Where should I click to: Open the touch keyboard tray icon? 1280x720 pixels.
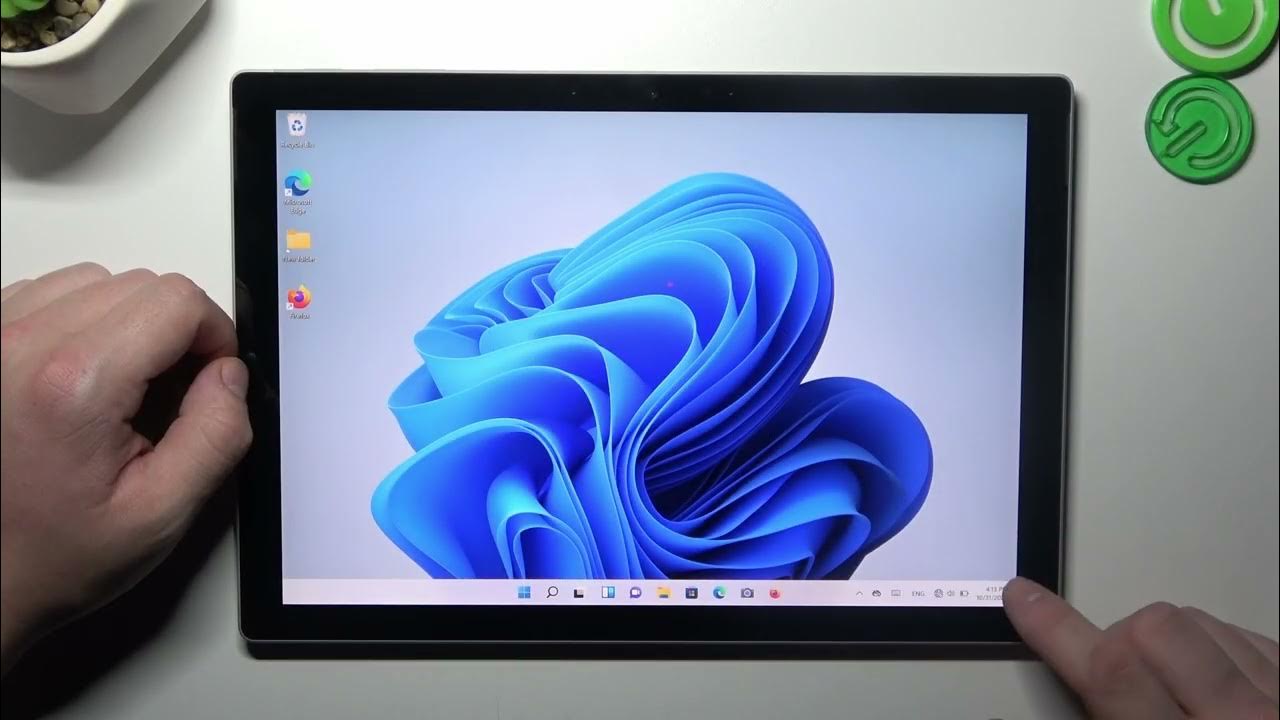[x=895, y=593]
